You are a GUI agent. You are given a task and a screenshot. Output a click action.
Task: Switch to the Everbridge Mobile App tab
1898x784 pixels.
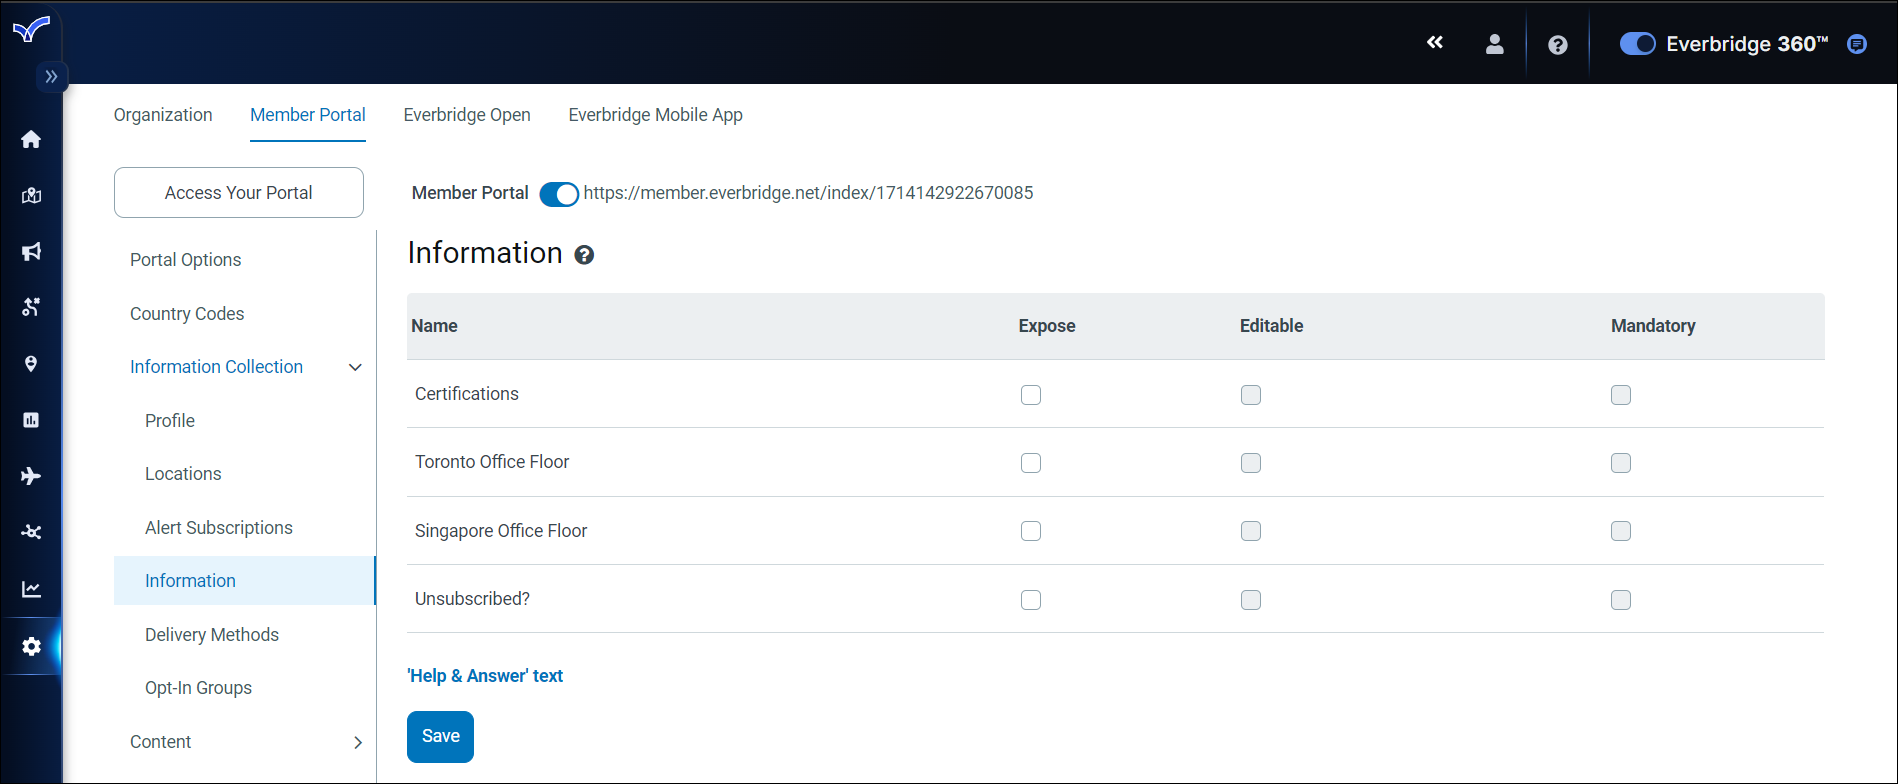coord(656,115)
